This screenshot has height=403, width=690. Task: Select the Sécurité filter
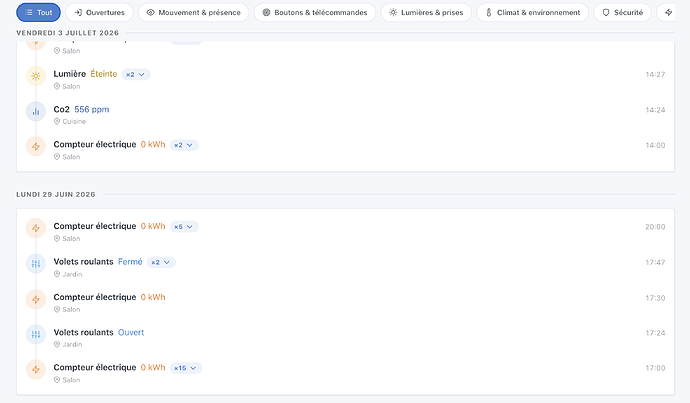tap(622, 12)
